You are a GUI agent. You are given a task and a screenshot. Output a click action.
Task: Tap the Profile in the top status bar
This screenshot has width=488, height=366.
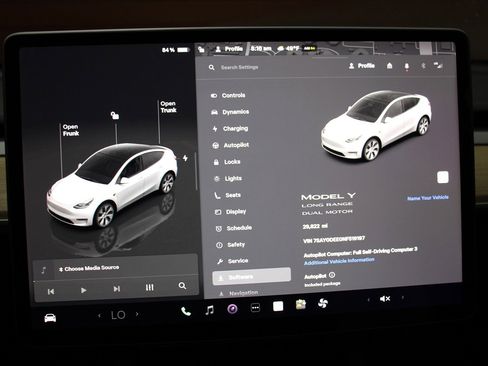pos(229,49)
